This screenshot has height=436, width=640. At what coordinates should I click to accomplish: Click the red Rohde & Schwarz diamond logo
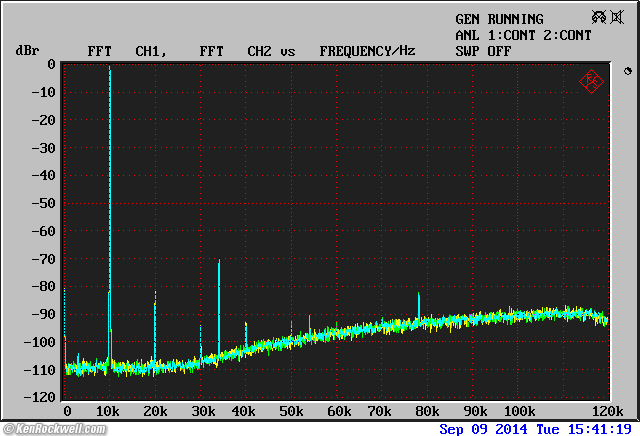click(x=591, y=82)
